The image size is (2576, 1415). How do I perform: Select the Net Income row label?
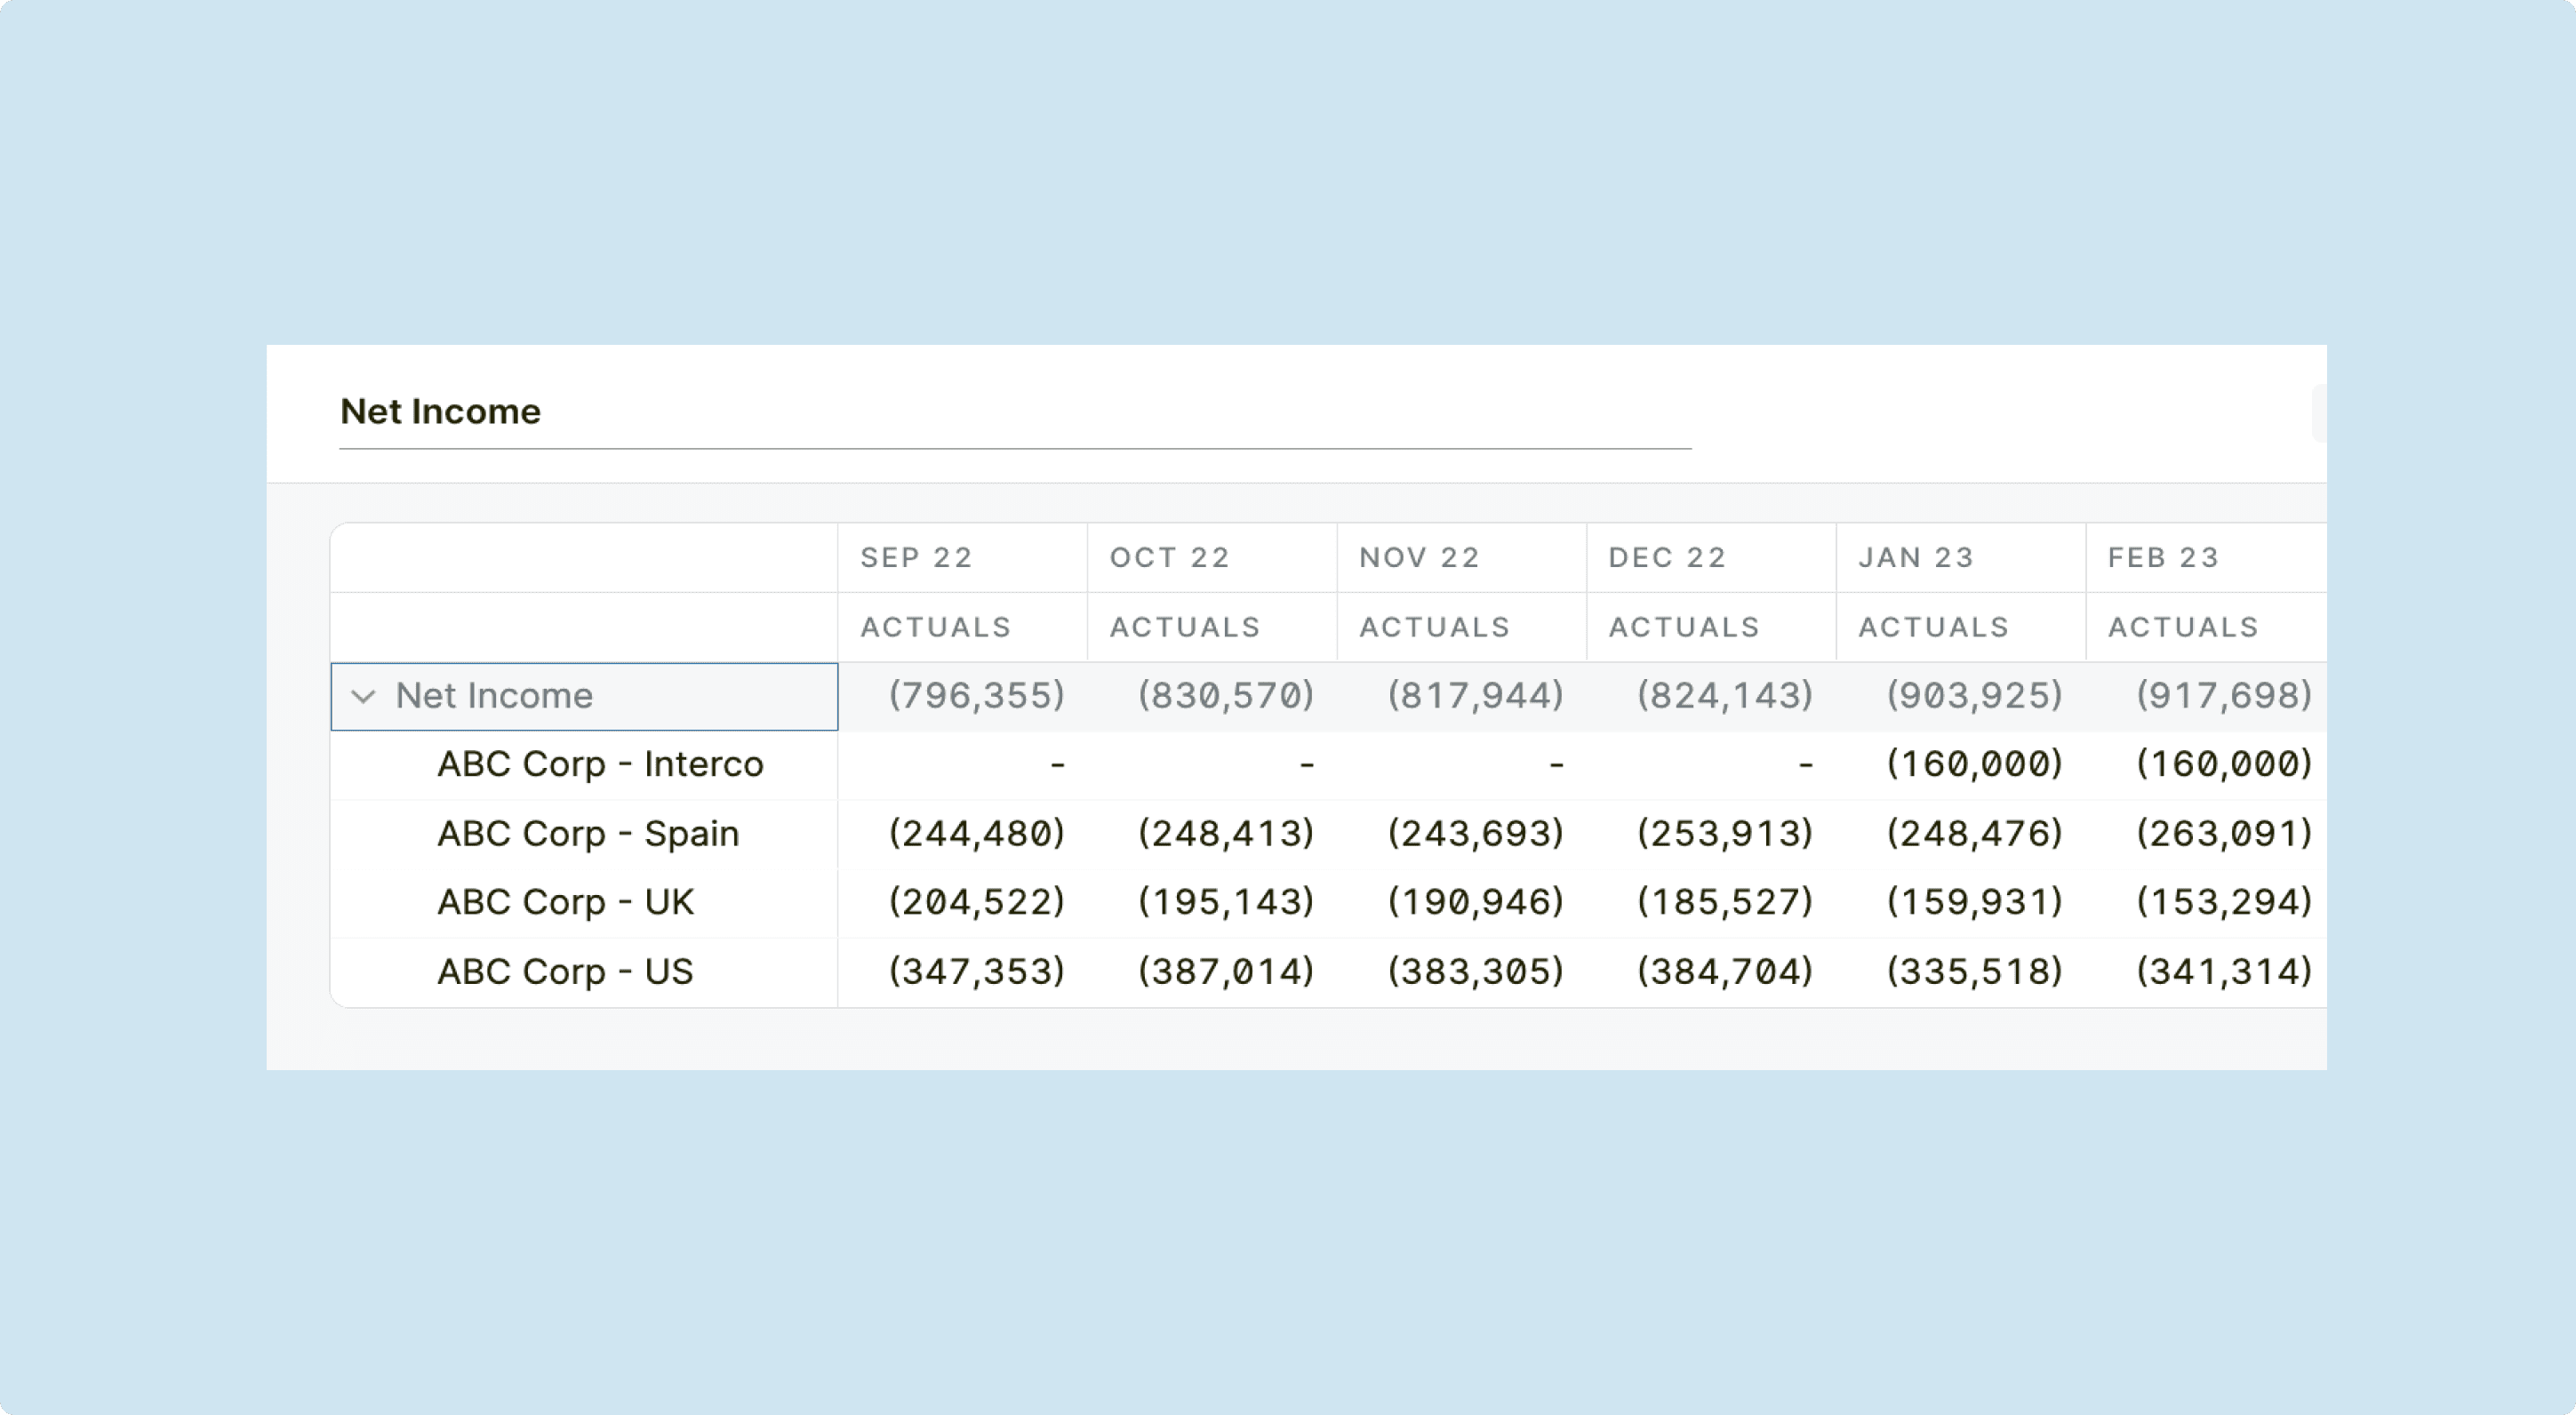[x=494, y=696]
